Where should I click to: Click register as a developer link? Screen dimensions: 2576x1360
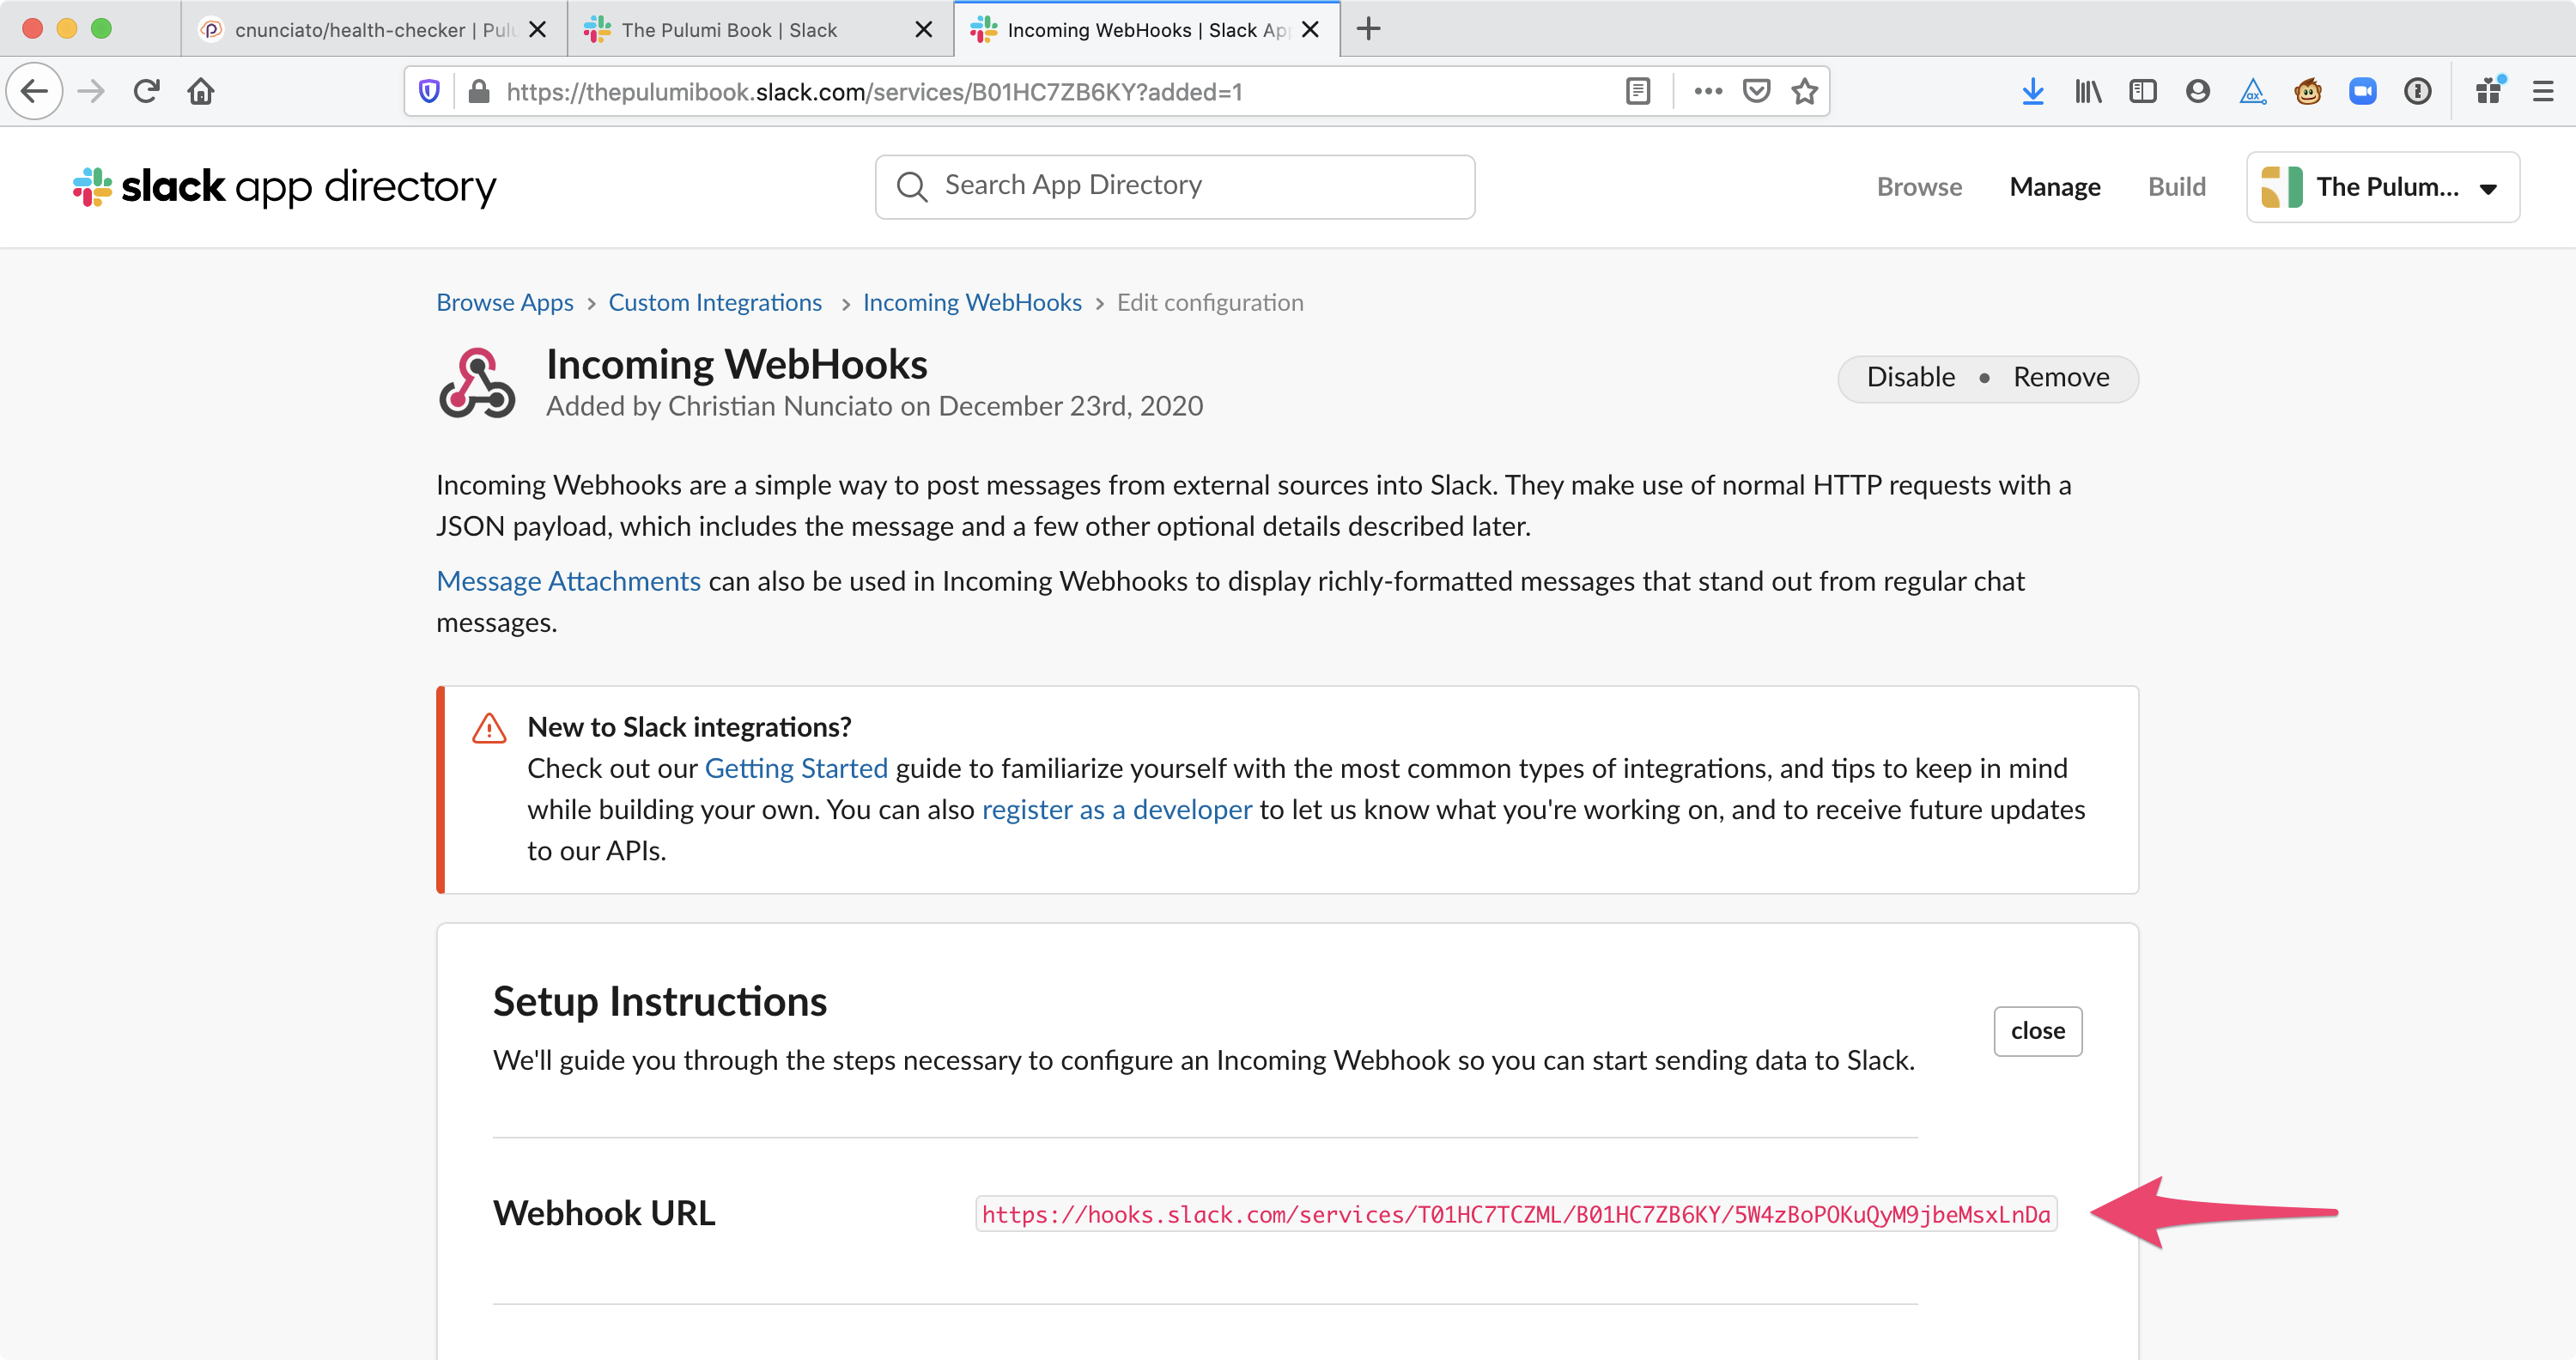(1116, 809)
